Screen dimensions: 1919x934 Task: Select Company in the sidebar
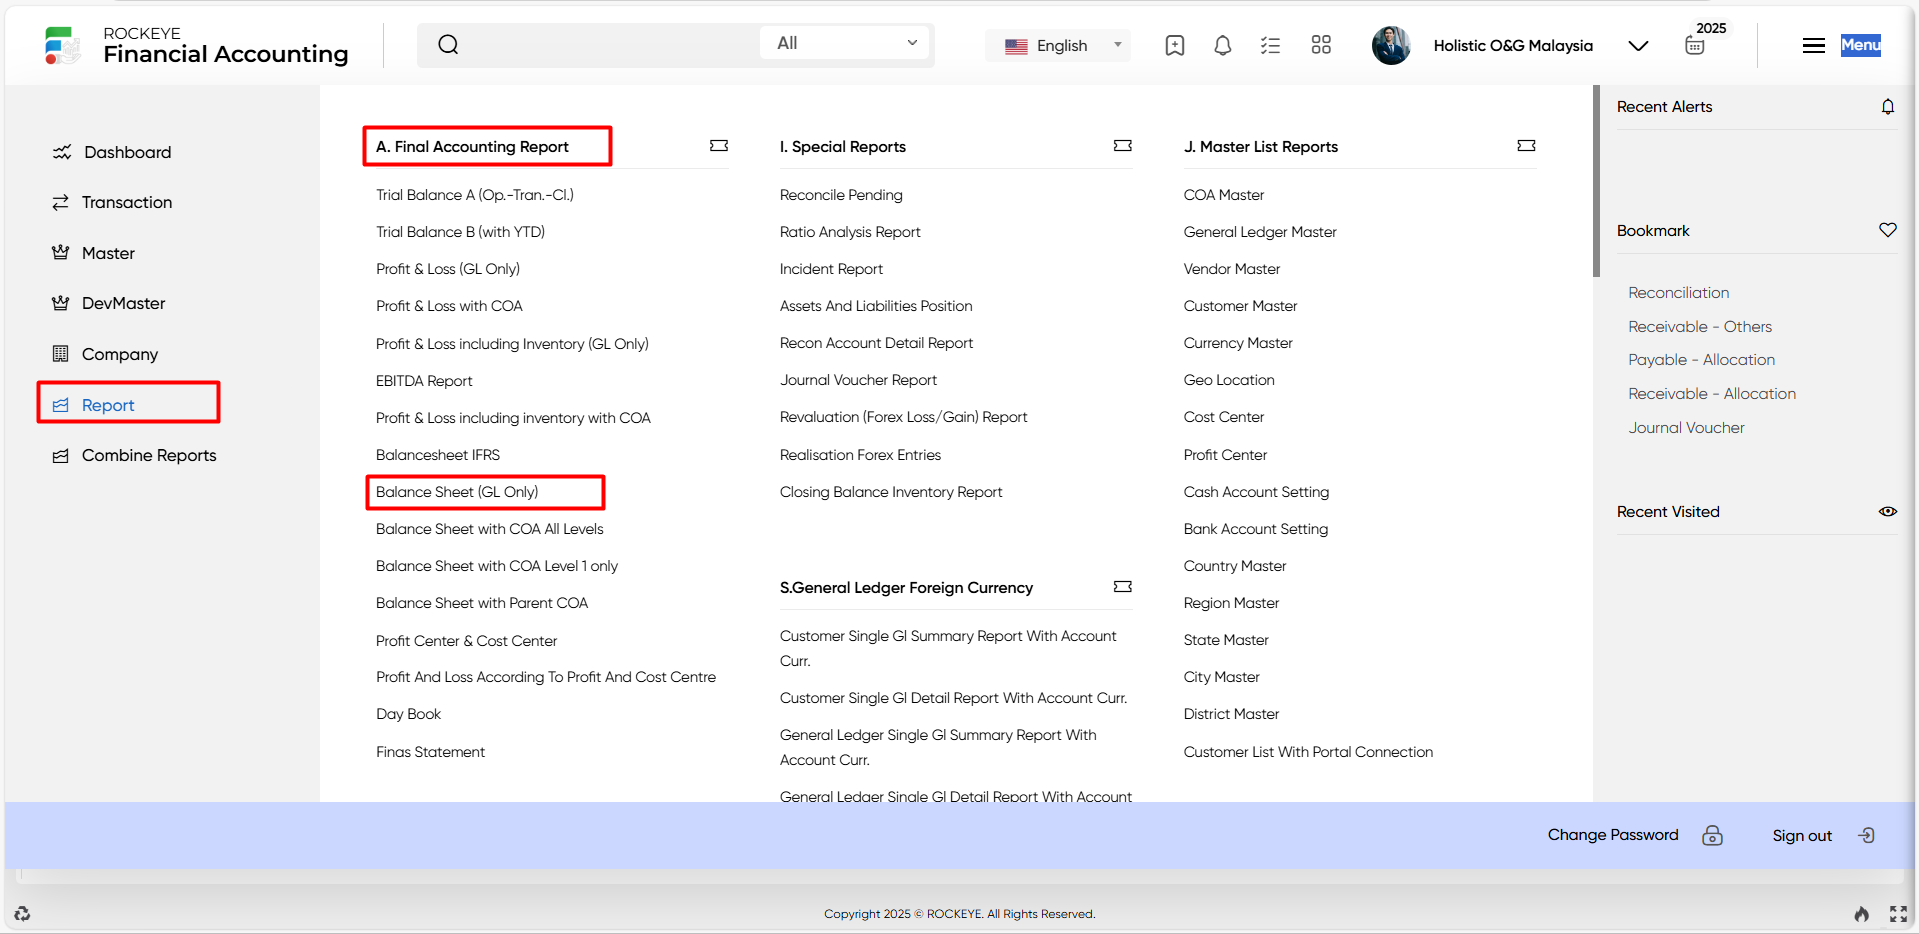(120, 354)
